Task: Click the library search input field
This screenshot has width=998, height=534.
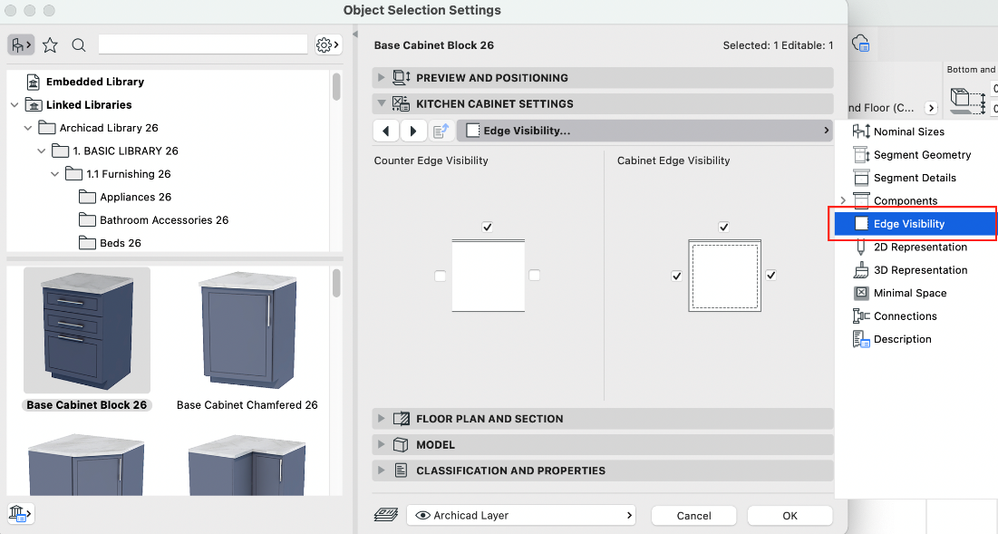Action: pyautogui.click(x=203, y=45)
